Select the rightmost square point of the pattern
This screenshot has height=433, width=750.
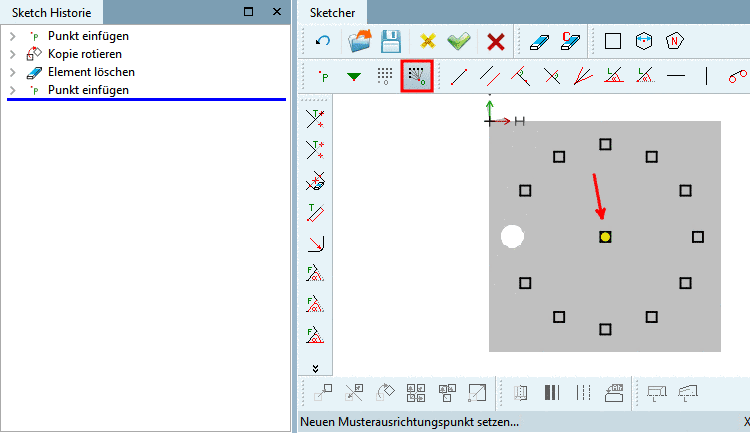[698, 237]
